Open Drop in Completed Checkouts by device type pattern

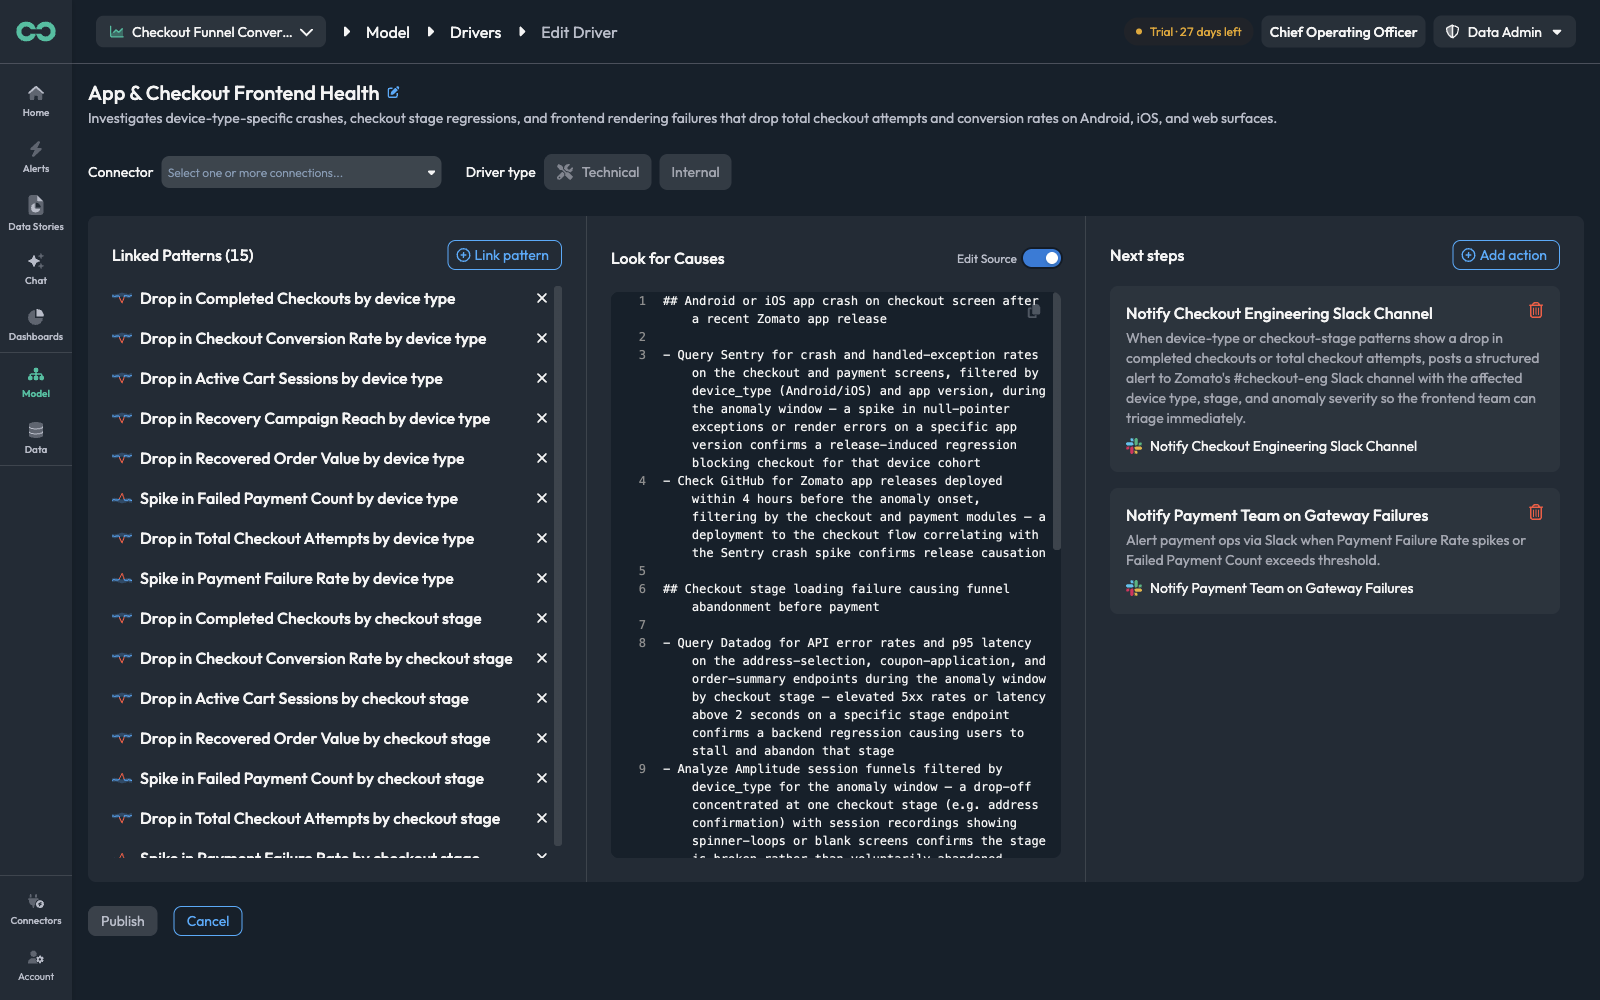pyautogui.click(x=298, y=298)
